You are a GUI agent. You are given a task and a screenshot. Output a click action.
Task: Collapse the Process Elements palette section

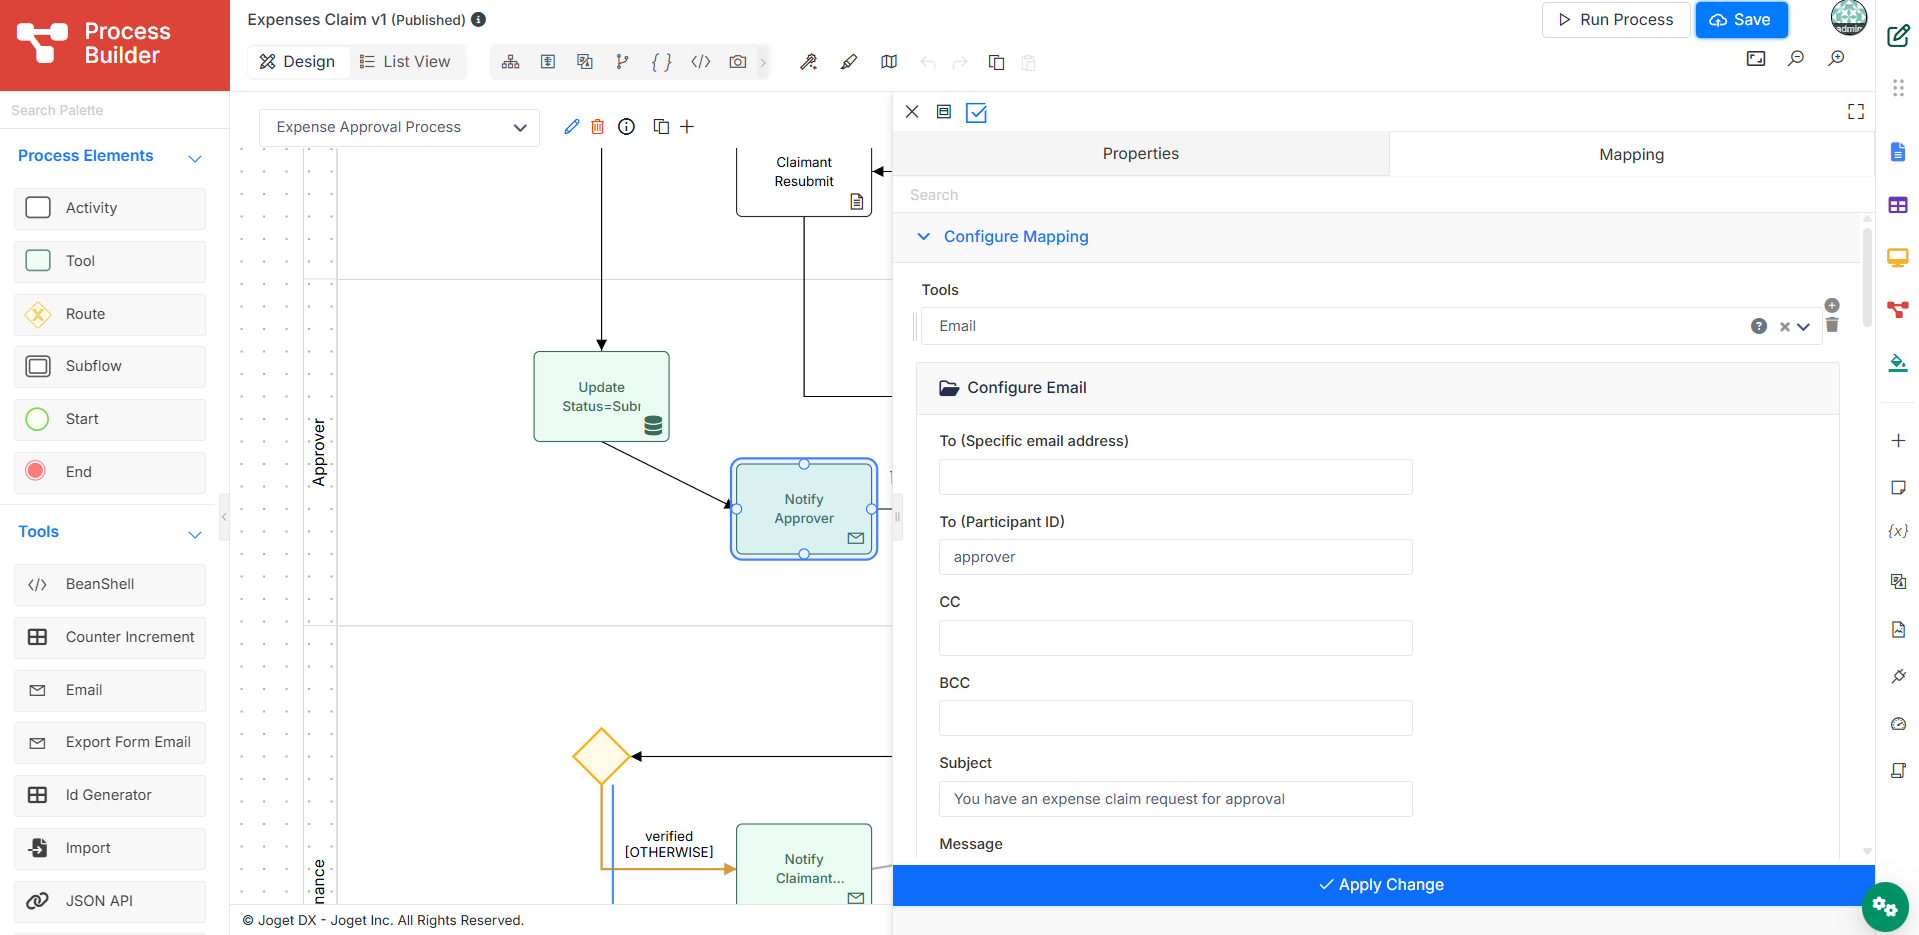click(x=195, y=158)
